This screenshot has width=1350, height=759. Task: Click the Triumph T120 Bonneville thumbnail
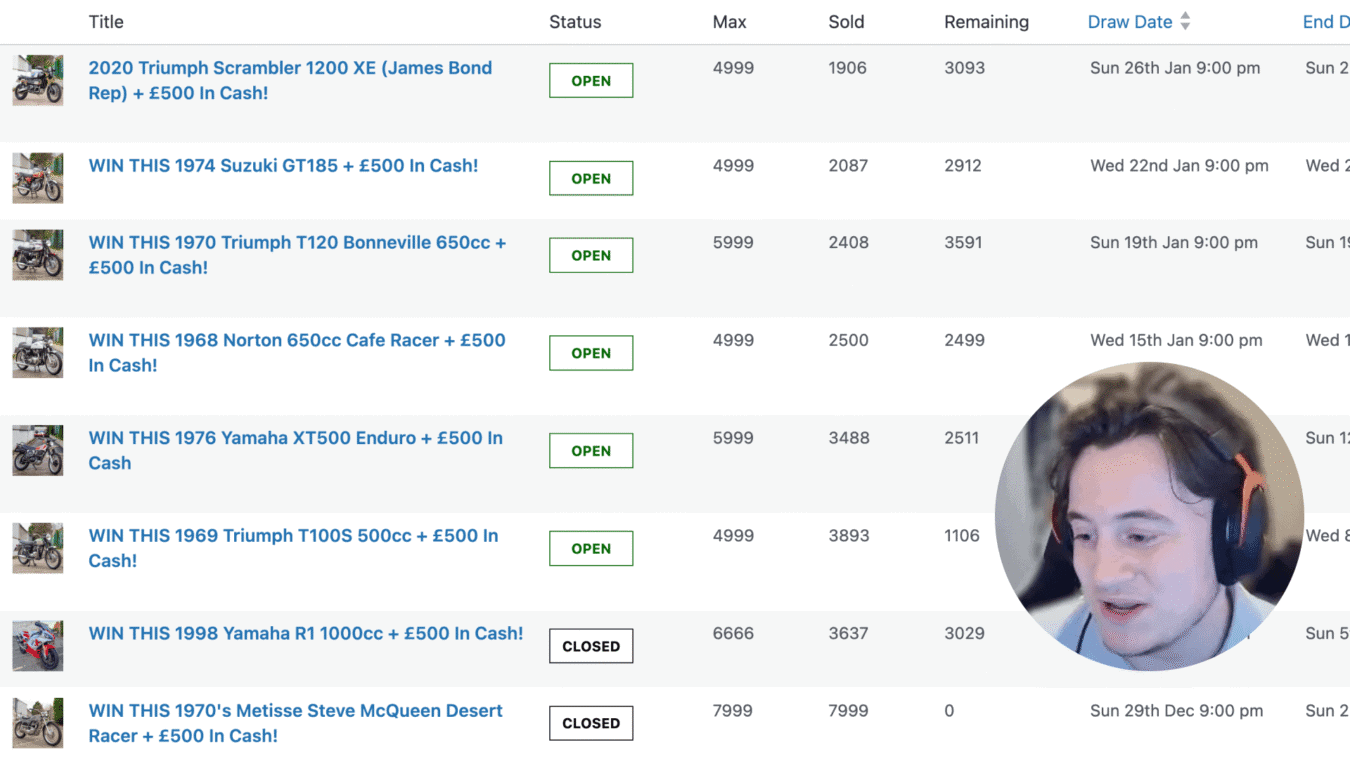(38, 255)
